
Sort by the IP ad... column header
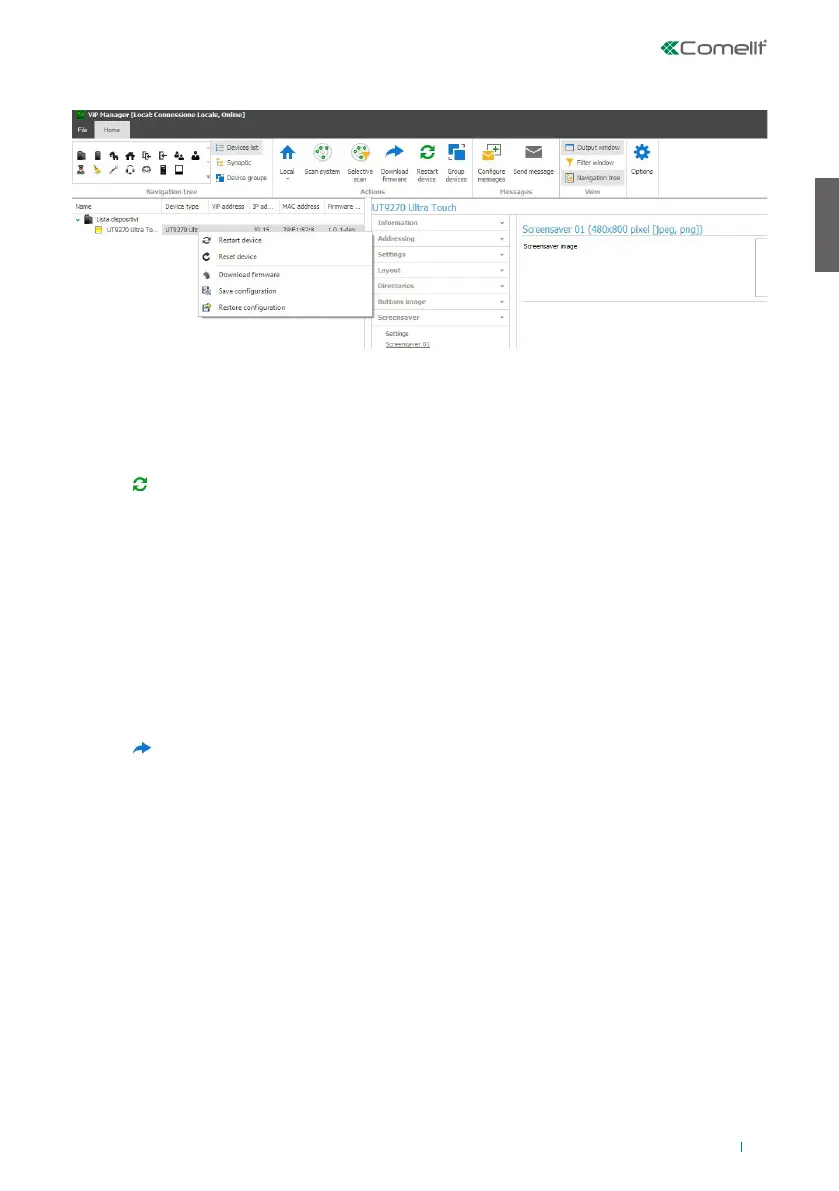pos(263,207)
